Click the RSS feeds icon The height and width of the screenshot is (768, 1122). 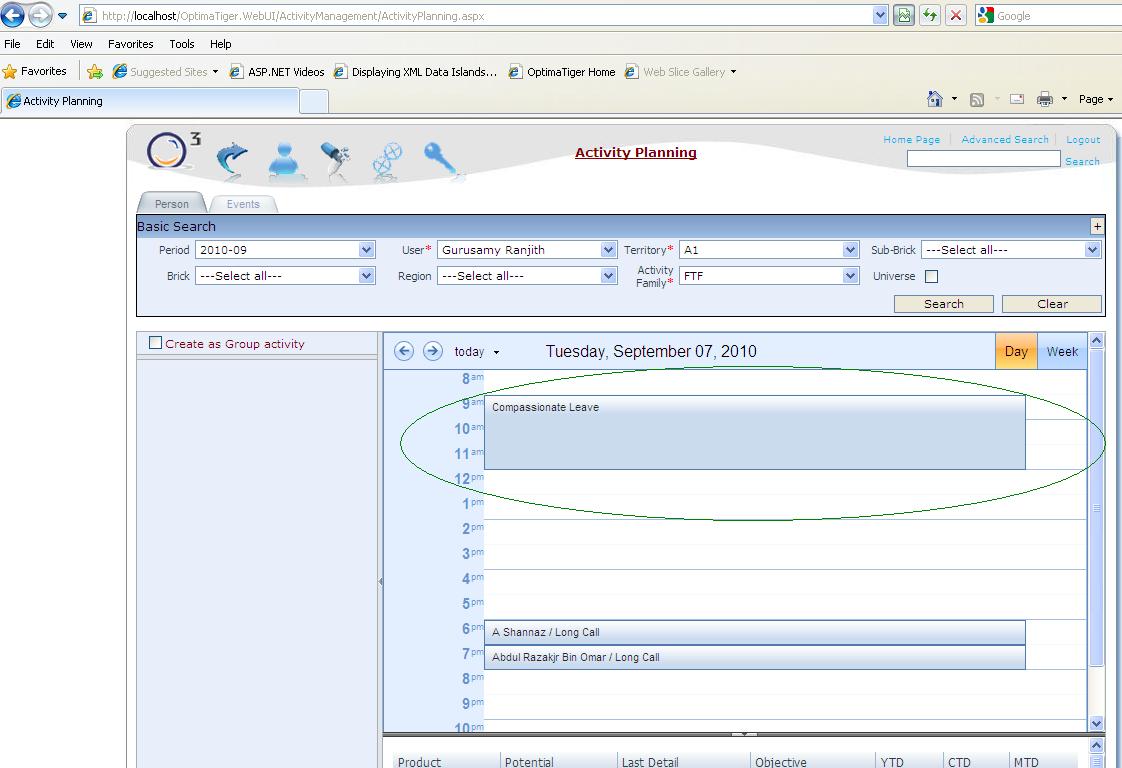[977, 99]
